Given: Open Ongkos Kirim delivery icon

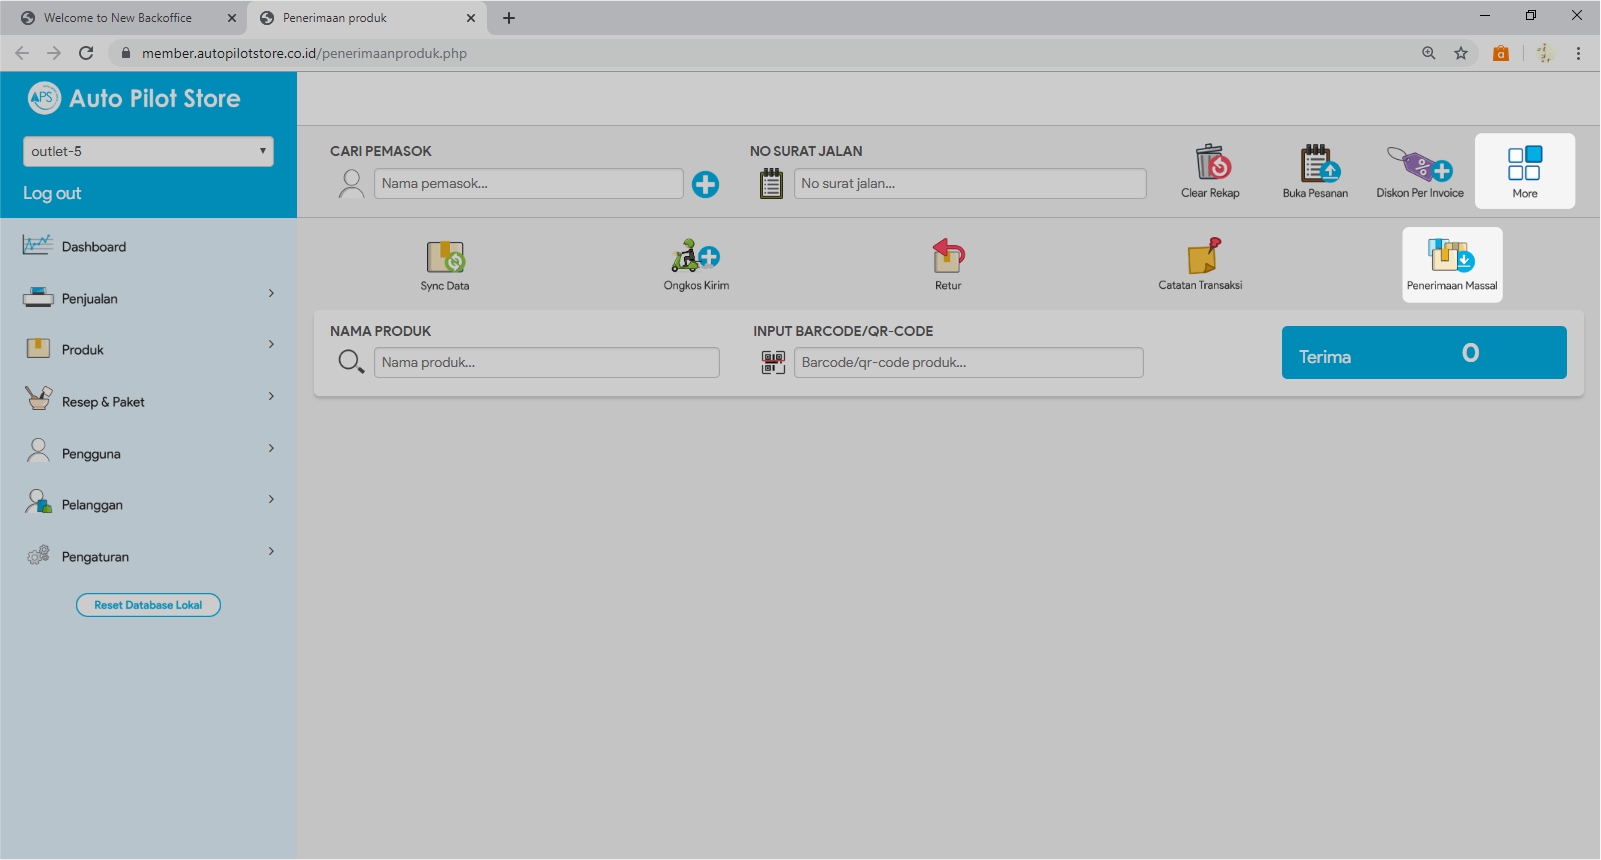Looking at the screenshot, I should tap(696, 257).
